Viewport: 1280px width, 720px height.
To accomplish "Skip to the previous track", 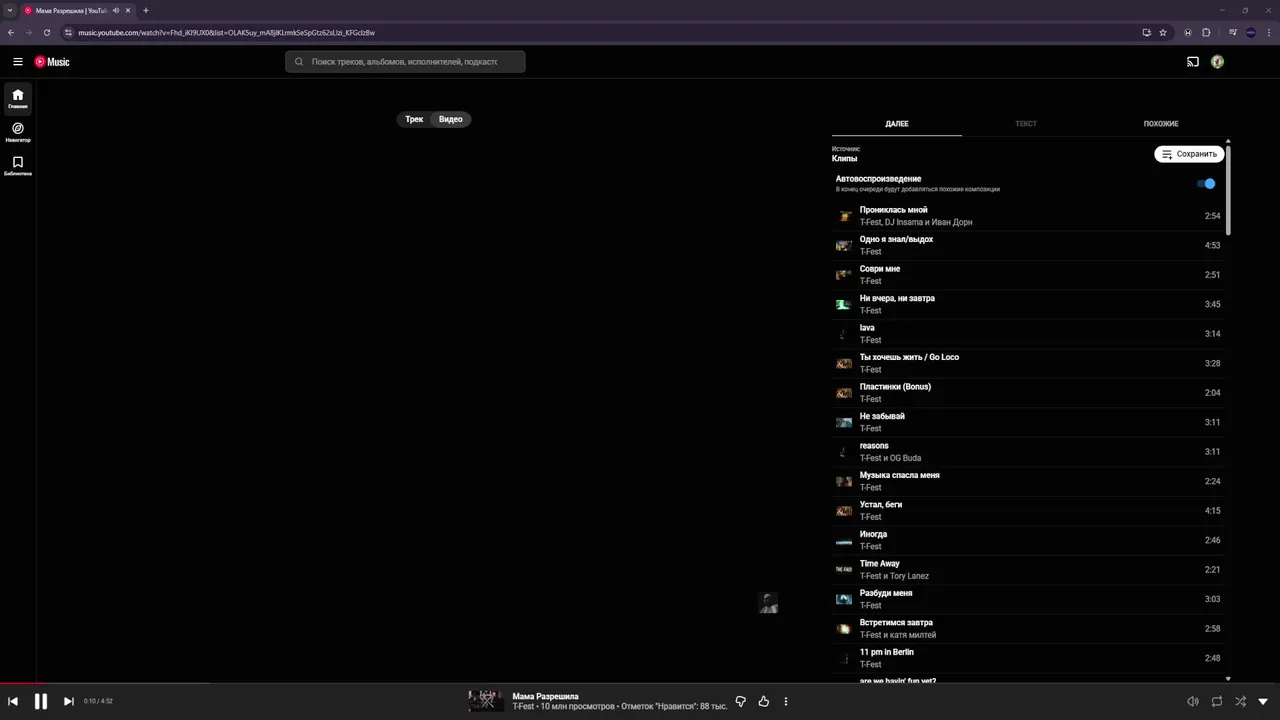I will 13,702.
